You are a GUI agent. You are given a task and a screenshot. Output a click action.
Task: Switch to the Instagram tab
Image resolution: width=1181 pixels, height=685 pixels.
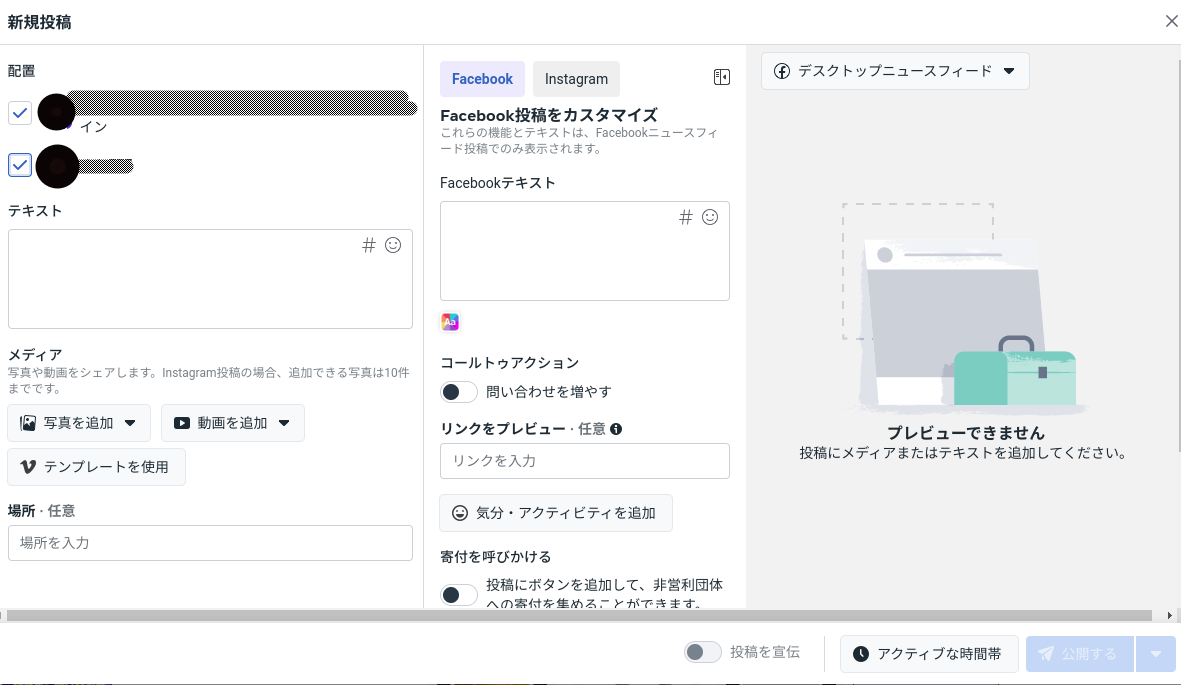click(x=576, y=79)
